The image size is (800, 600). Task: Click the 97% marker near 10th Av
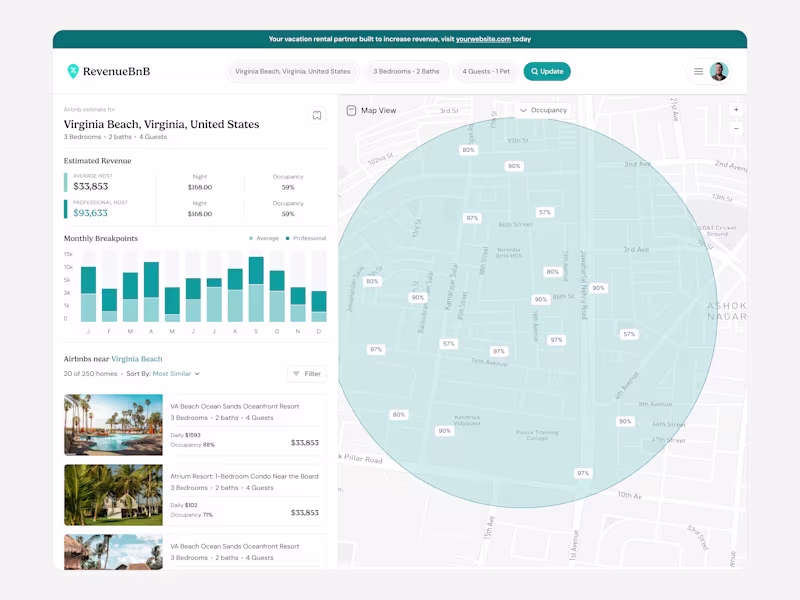tap(583, 473)
